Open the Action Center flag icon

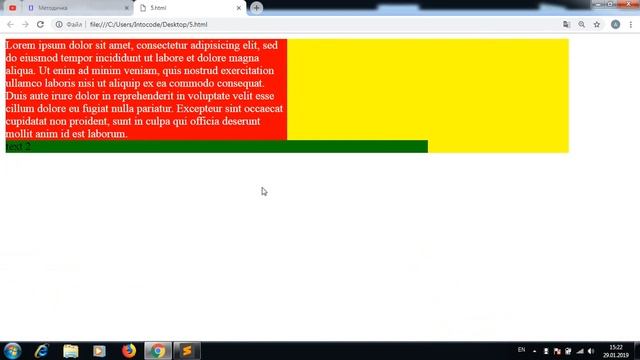557,351
